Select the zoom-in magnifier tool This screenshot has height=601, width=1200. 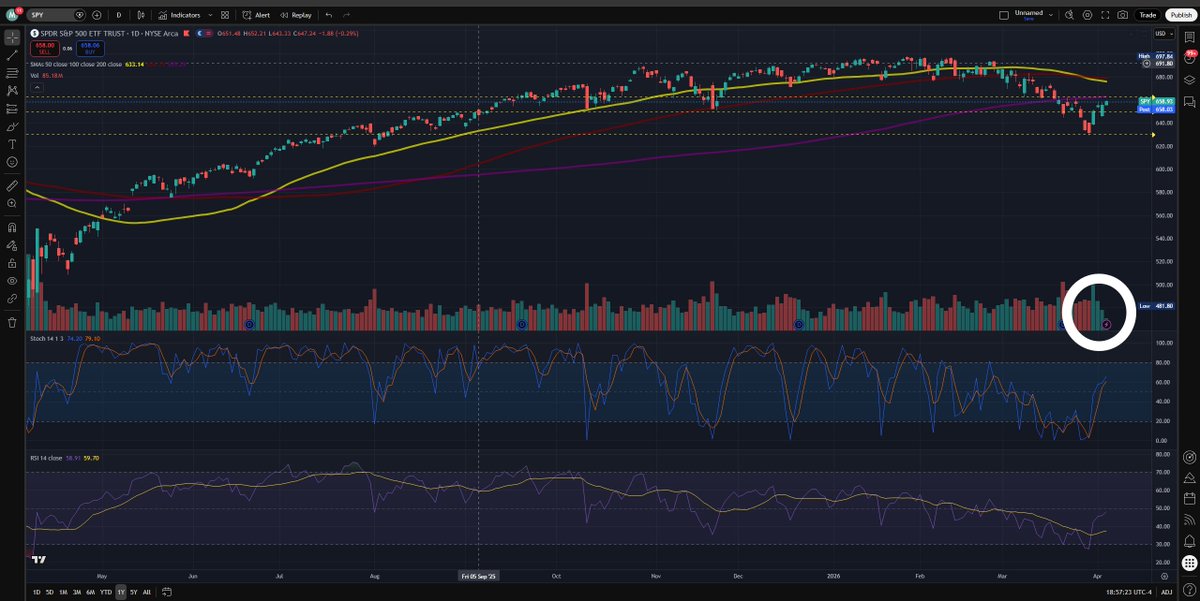[x=12, y=203]
